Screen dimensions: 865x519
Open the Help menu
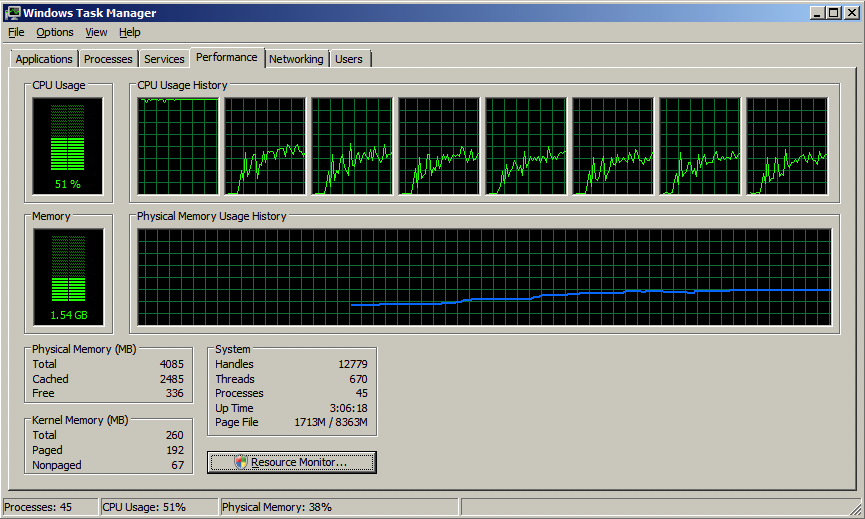click(x=130, y=33)
